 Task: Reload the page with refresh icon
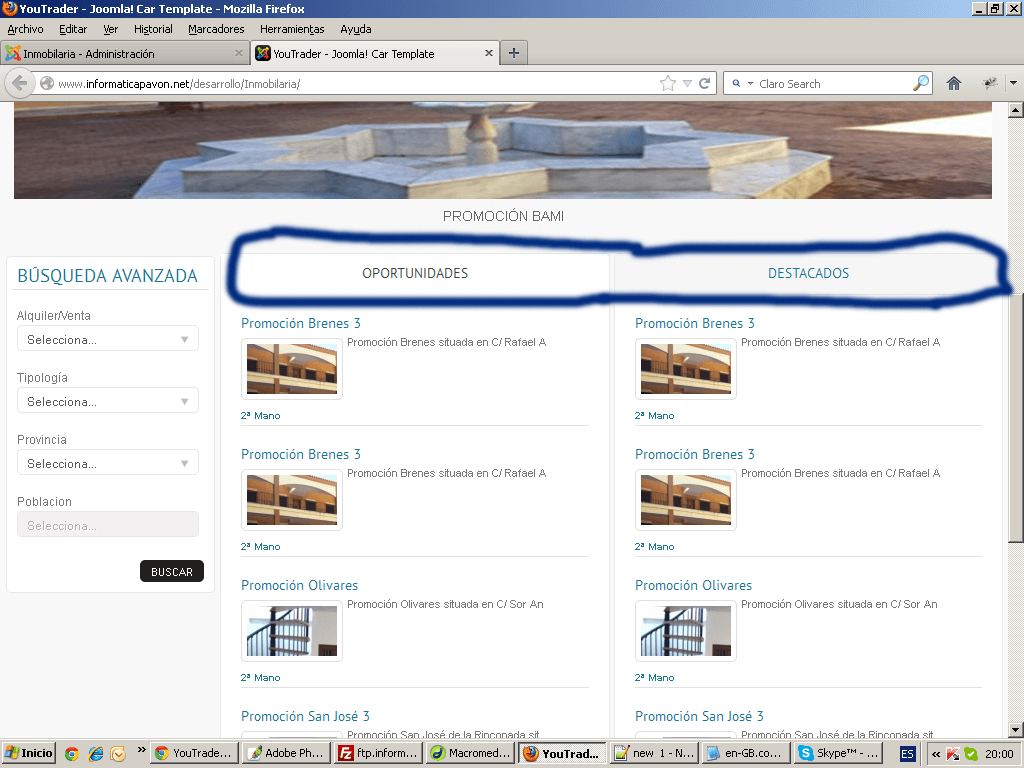tap(705, 84)
